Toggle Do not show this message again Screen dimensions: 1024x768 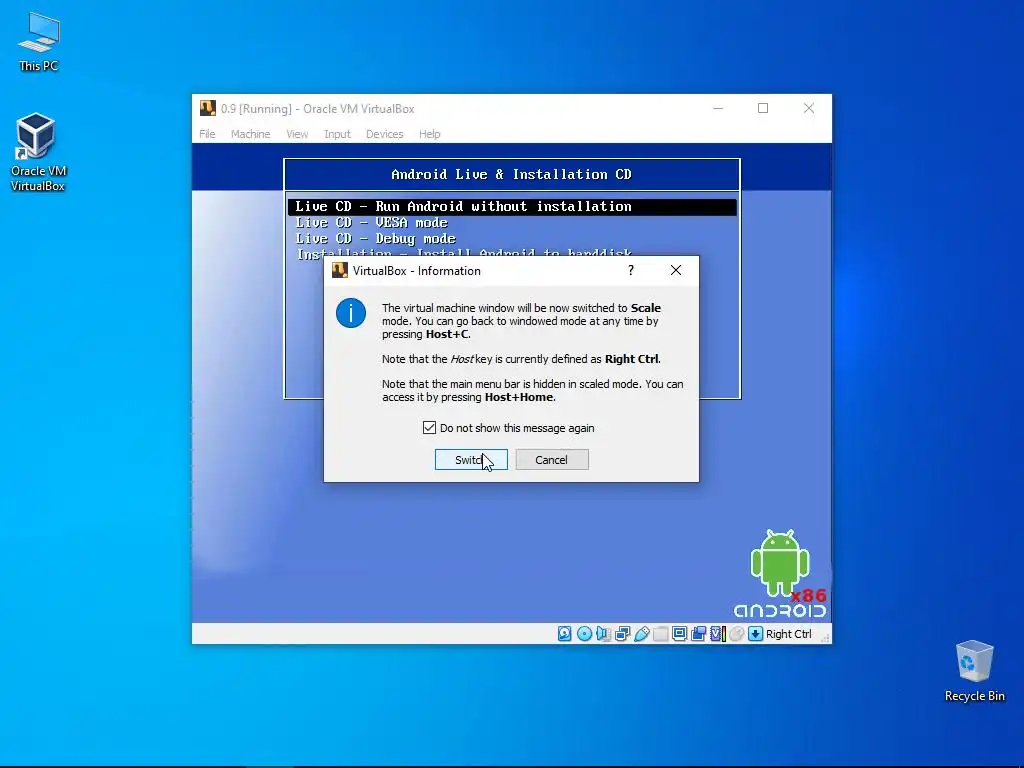click(429, 428)
